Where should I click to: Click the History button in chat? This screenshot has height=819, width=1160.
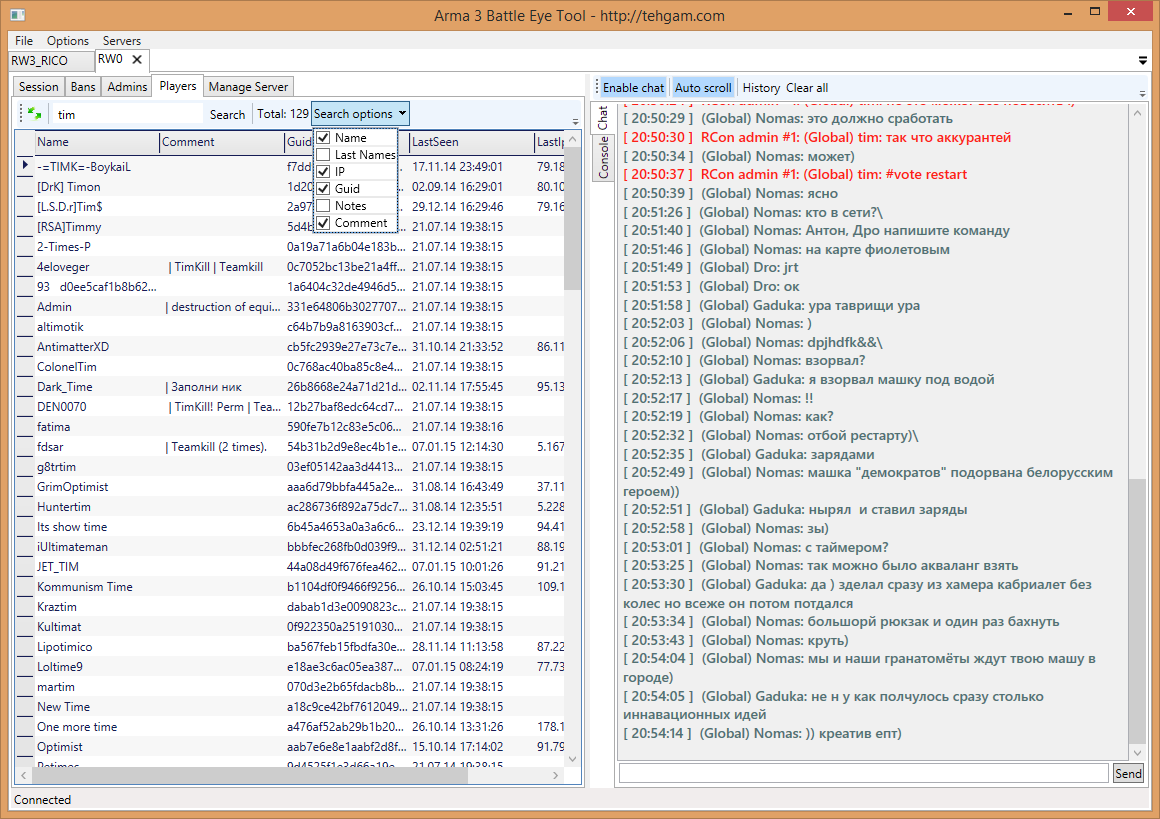click(x=761, y=87)
